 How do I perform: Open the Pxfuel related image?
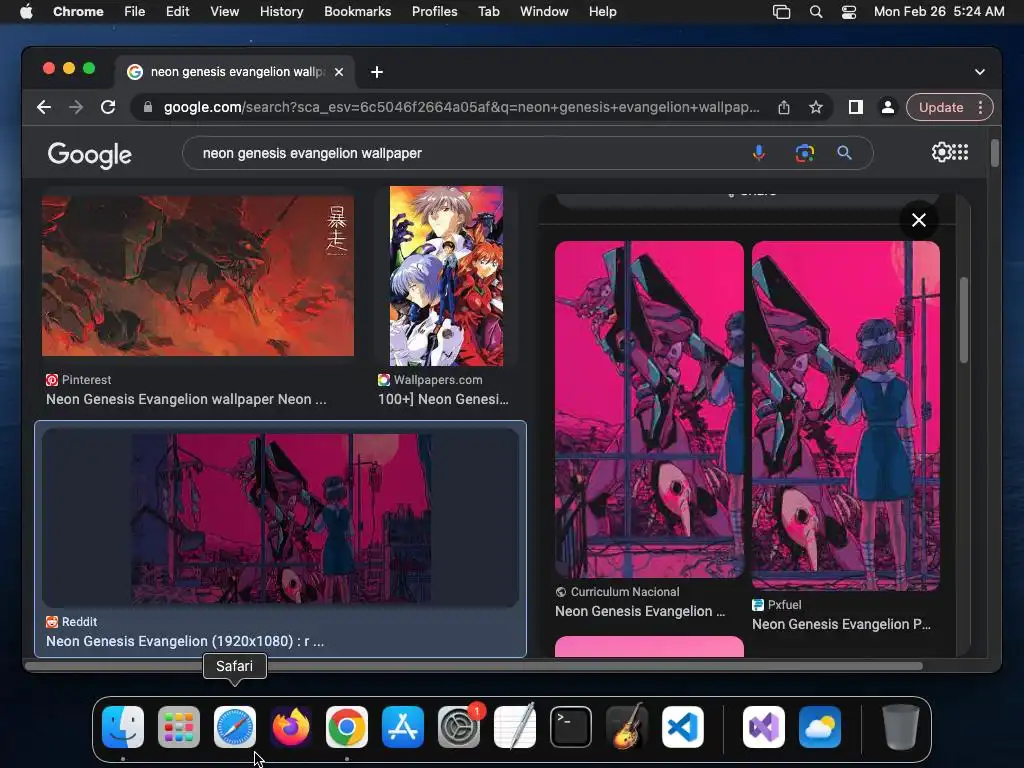coord(846,415)
